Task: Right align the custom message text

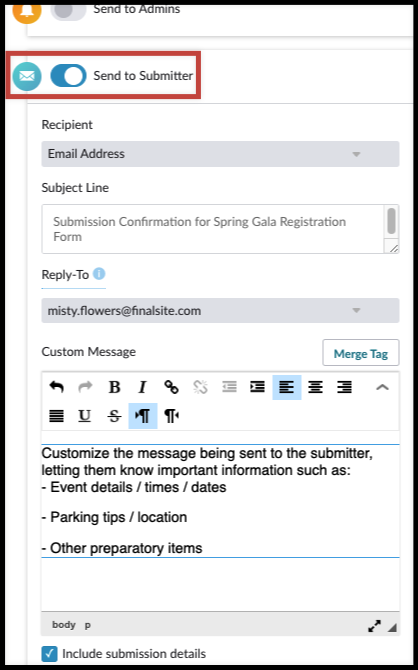Action: point(344,387)
